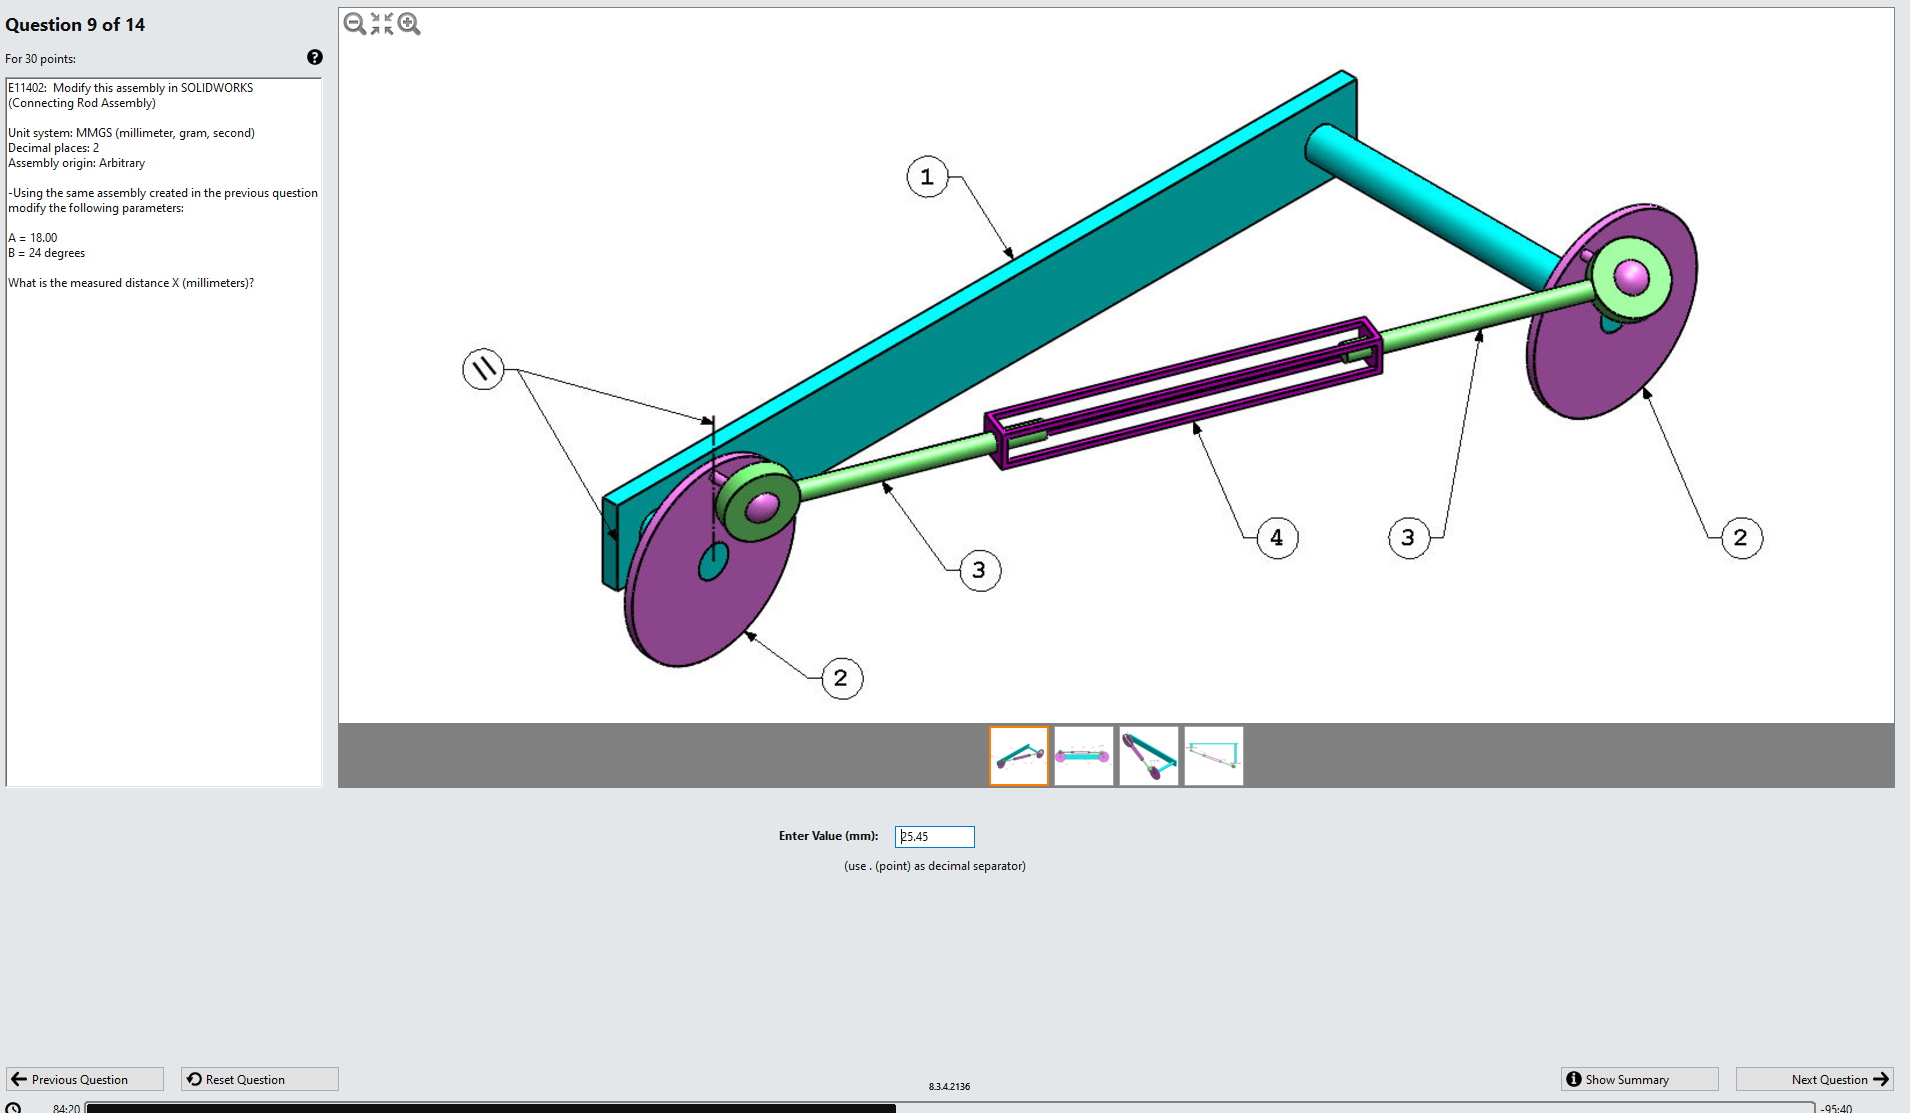Click the zoom out magnifier icon
Viewport: 1910px width, 1113px height.
(x=354, y=22)
